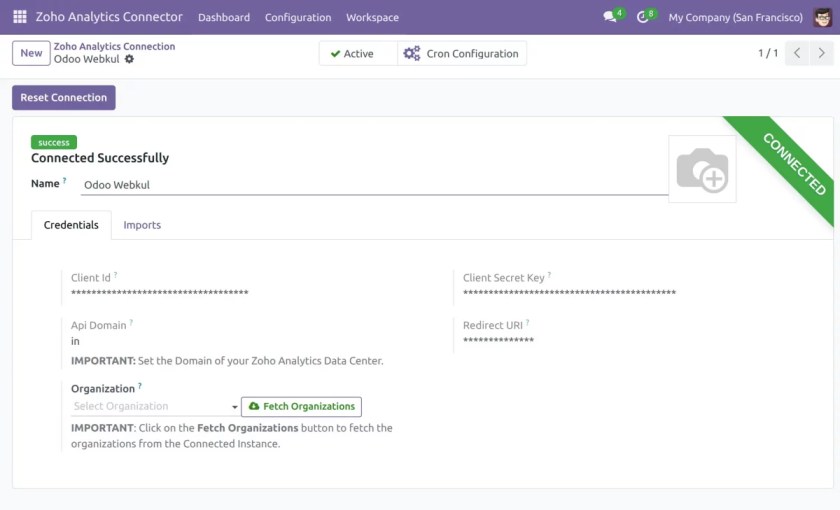Click the Cron Configuration gears icon

click(411, 54)
